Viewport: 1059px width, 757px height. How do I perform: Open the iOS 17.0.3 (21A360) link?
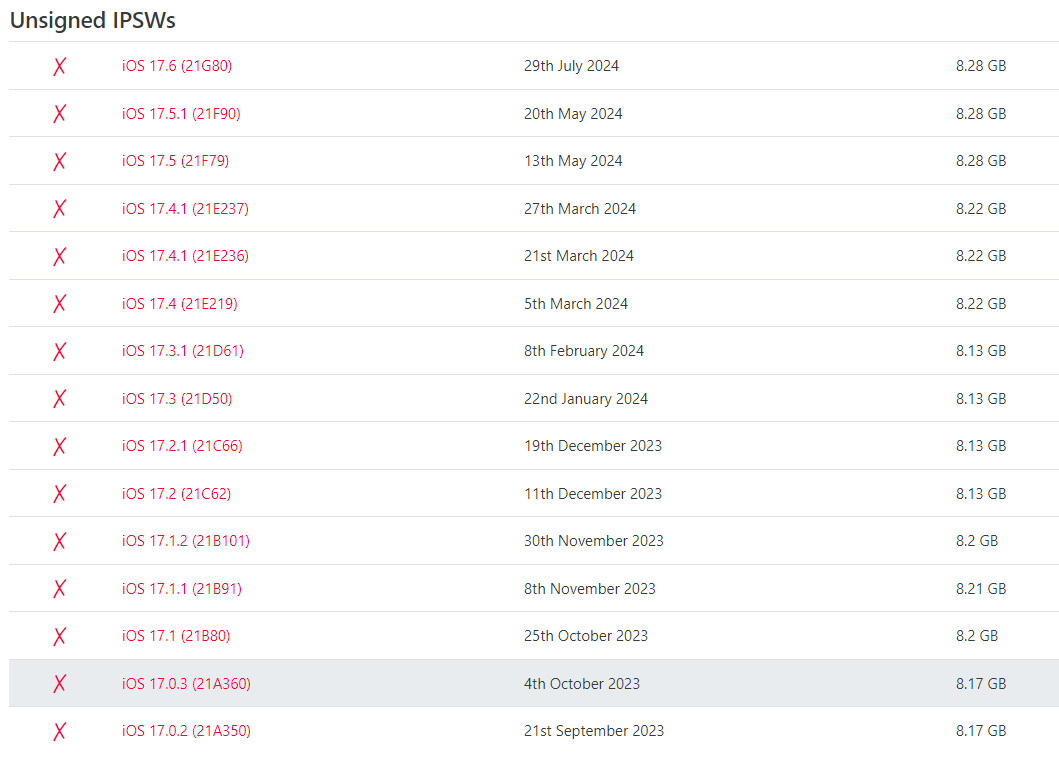186,684
